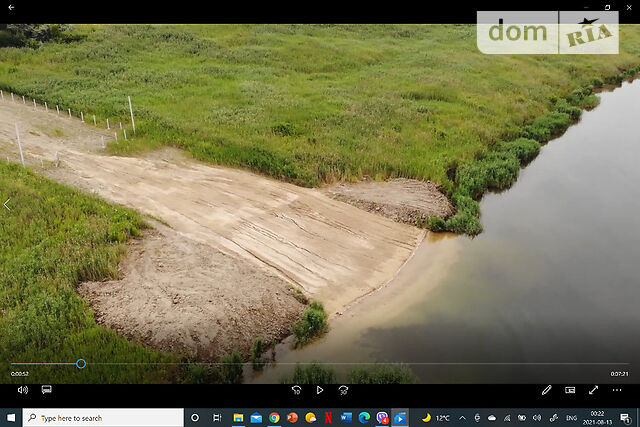Open Google Chrome from the taskbar
The image size is (640, 427).
tap(274, 417)
